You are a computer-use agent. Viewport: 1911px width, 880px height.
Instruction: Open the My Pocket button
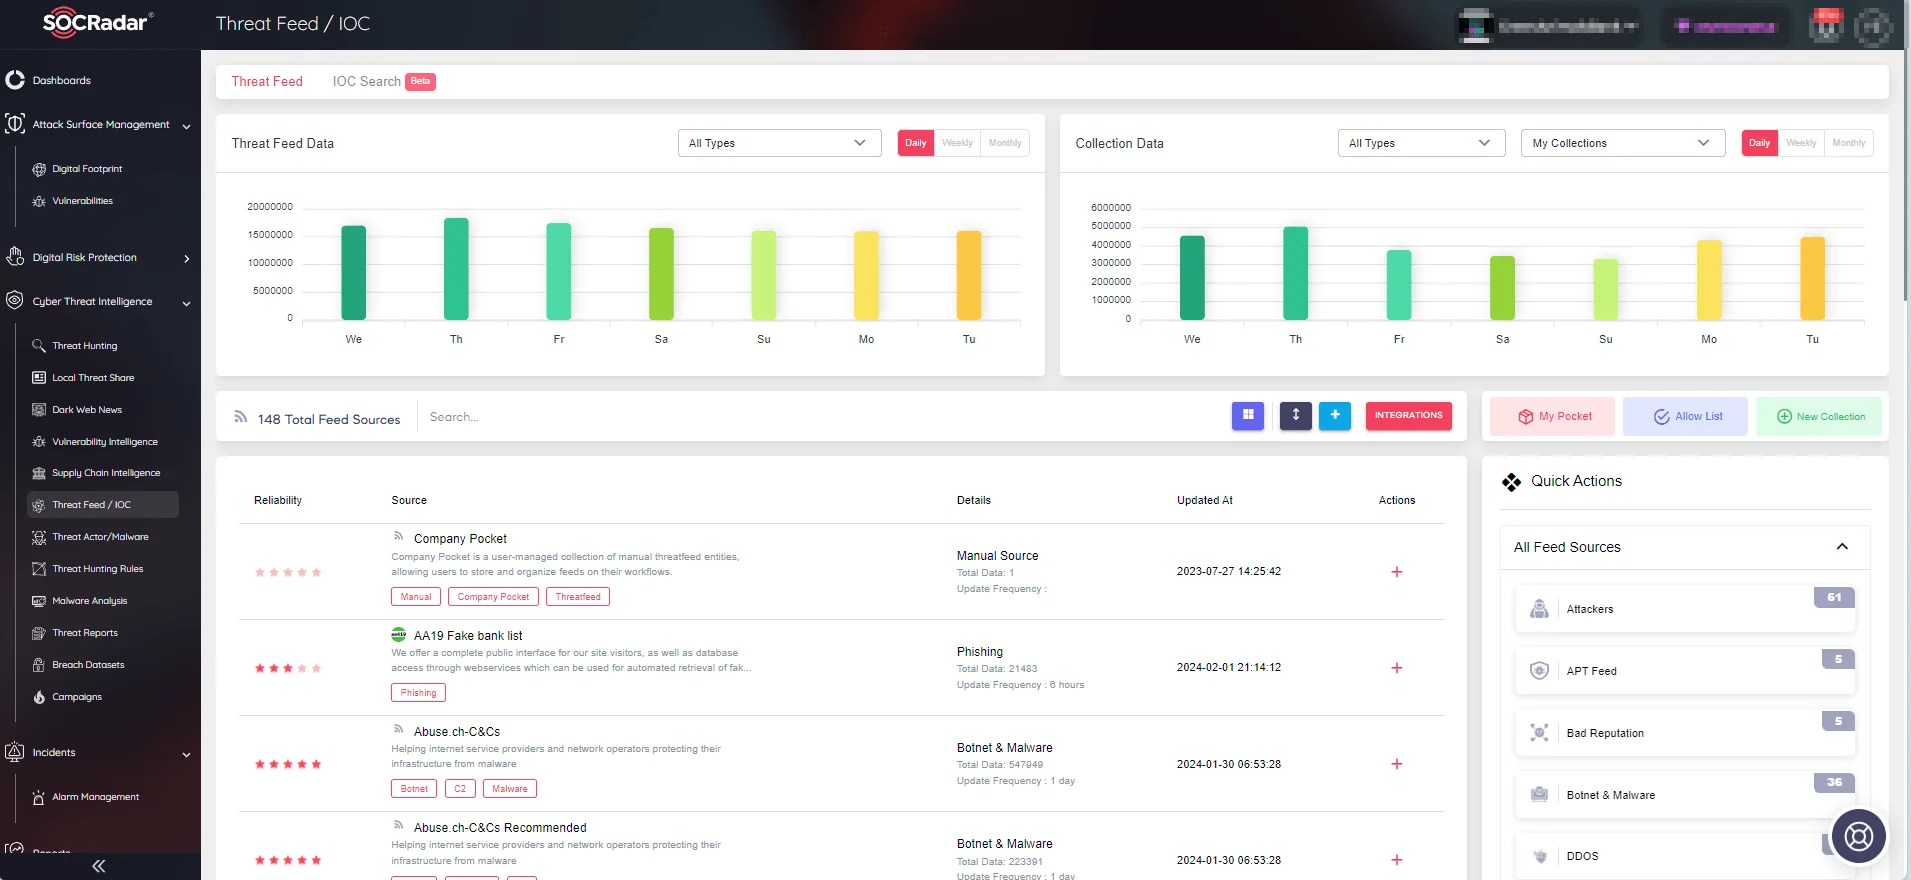(x=1553, y=416)
